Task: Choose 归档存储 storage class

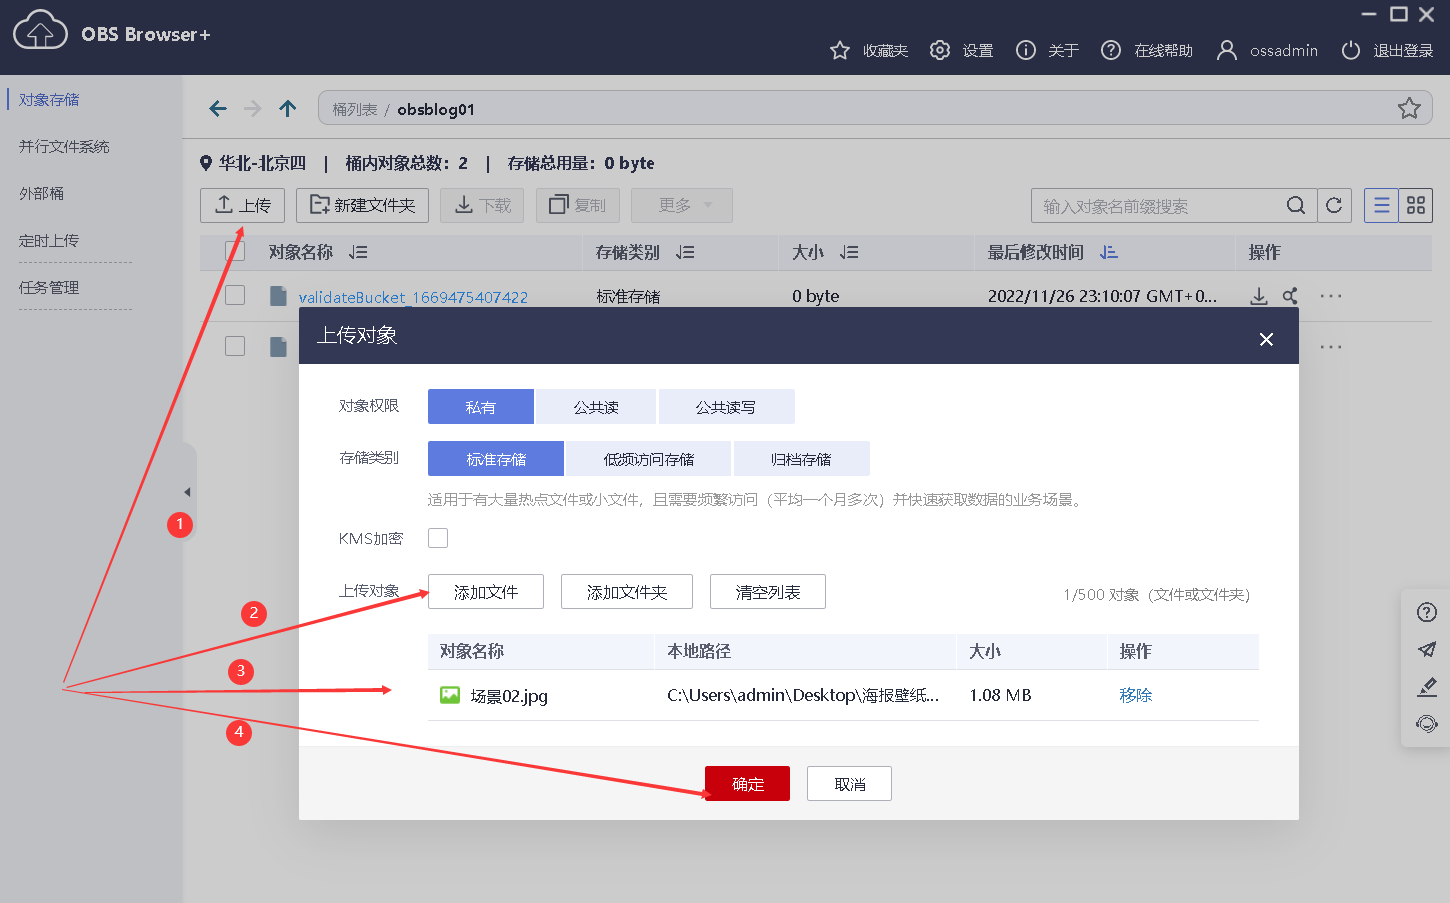Action: [x=802, y=459]
